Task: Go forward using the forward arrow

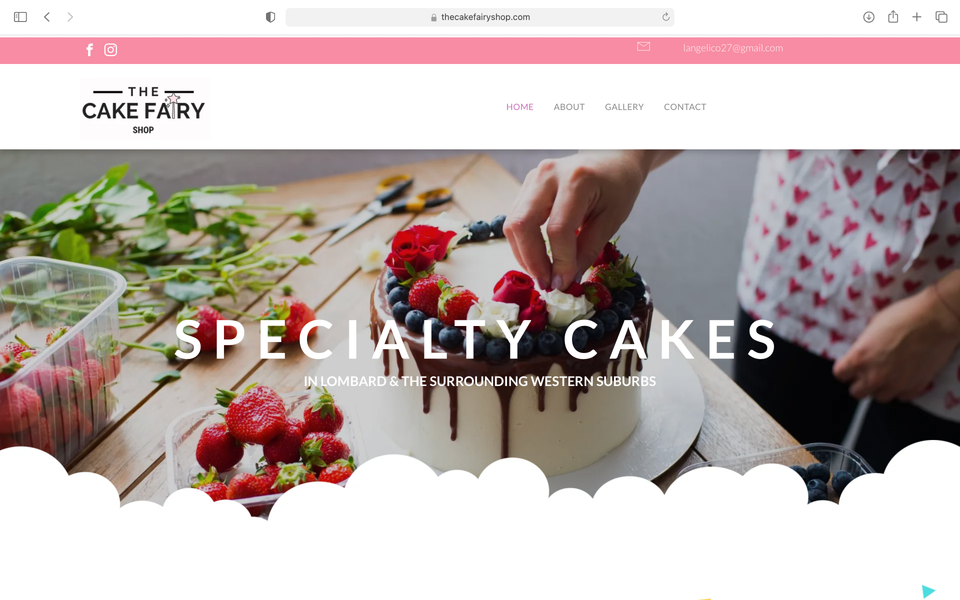Action: (x=70, y=17)
